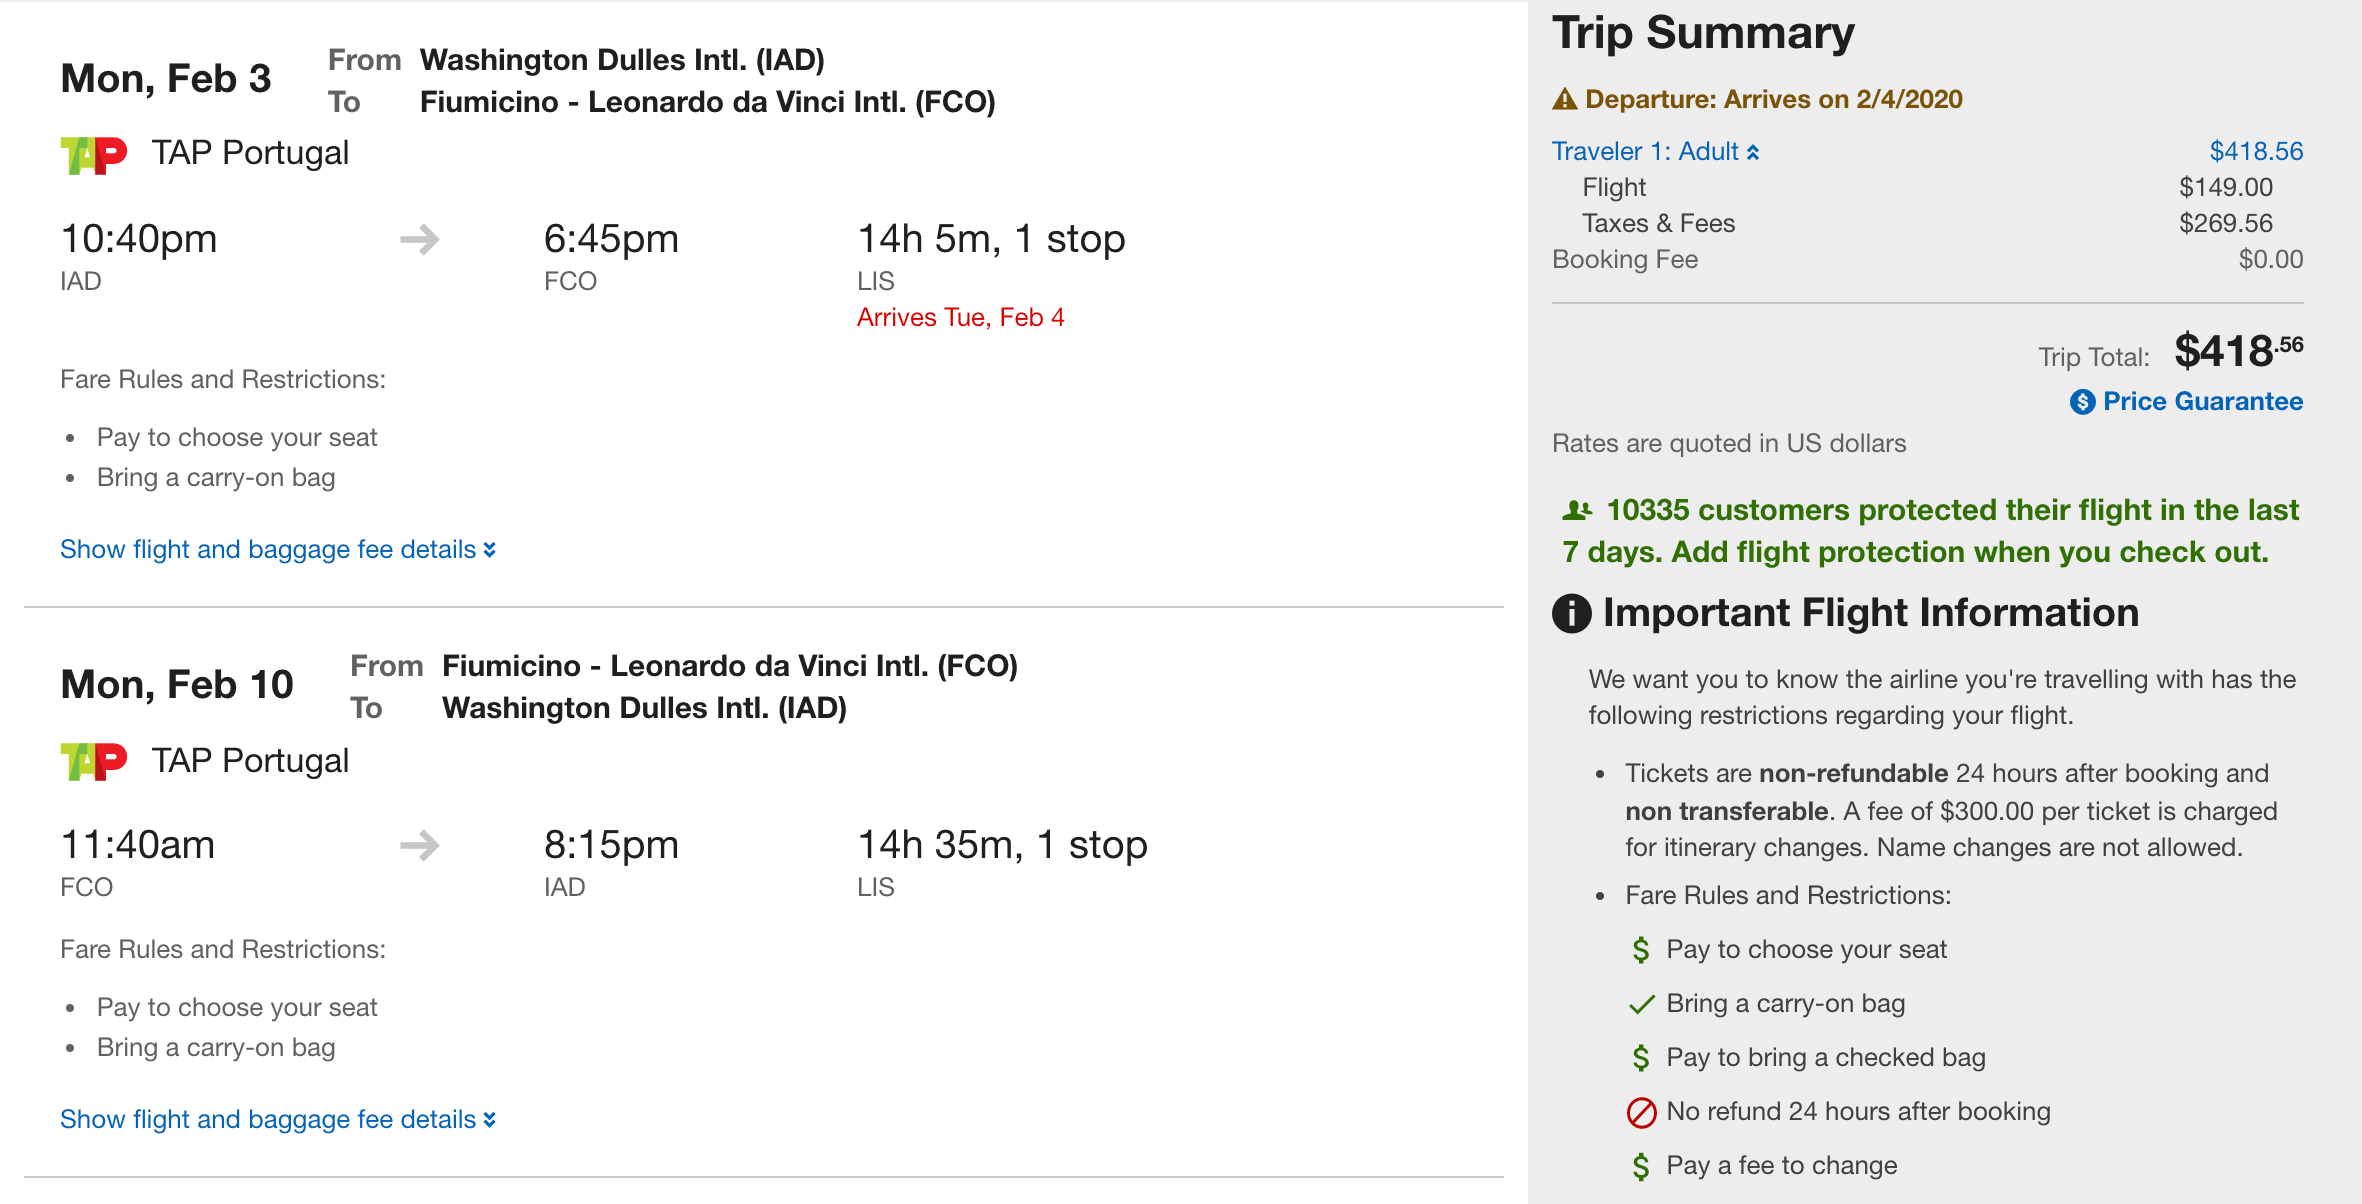
Task: Click the warning triangle beside Departure notice
Action: [1564, 100]
